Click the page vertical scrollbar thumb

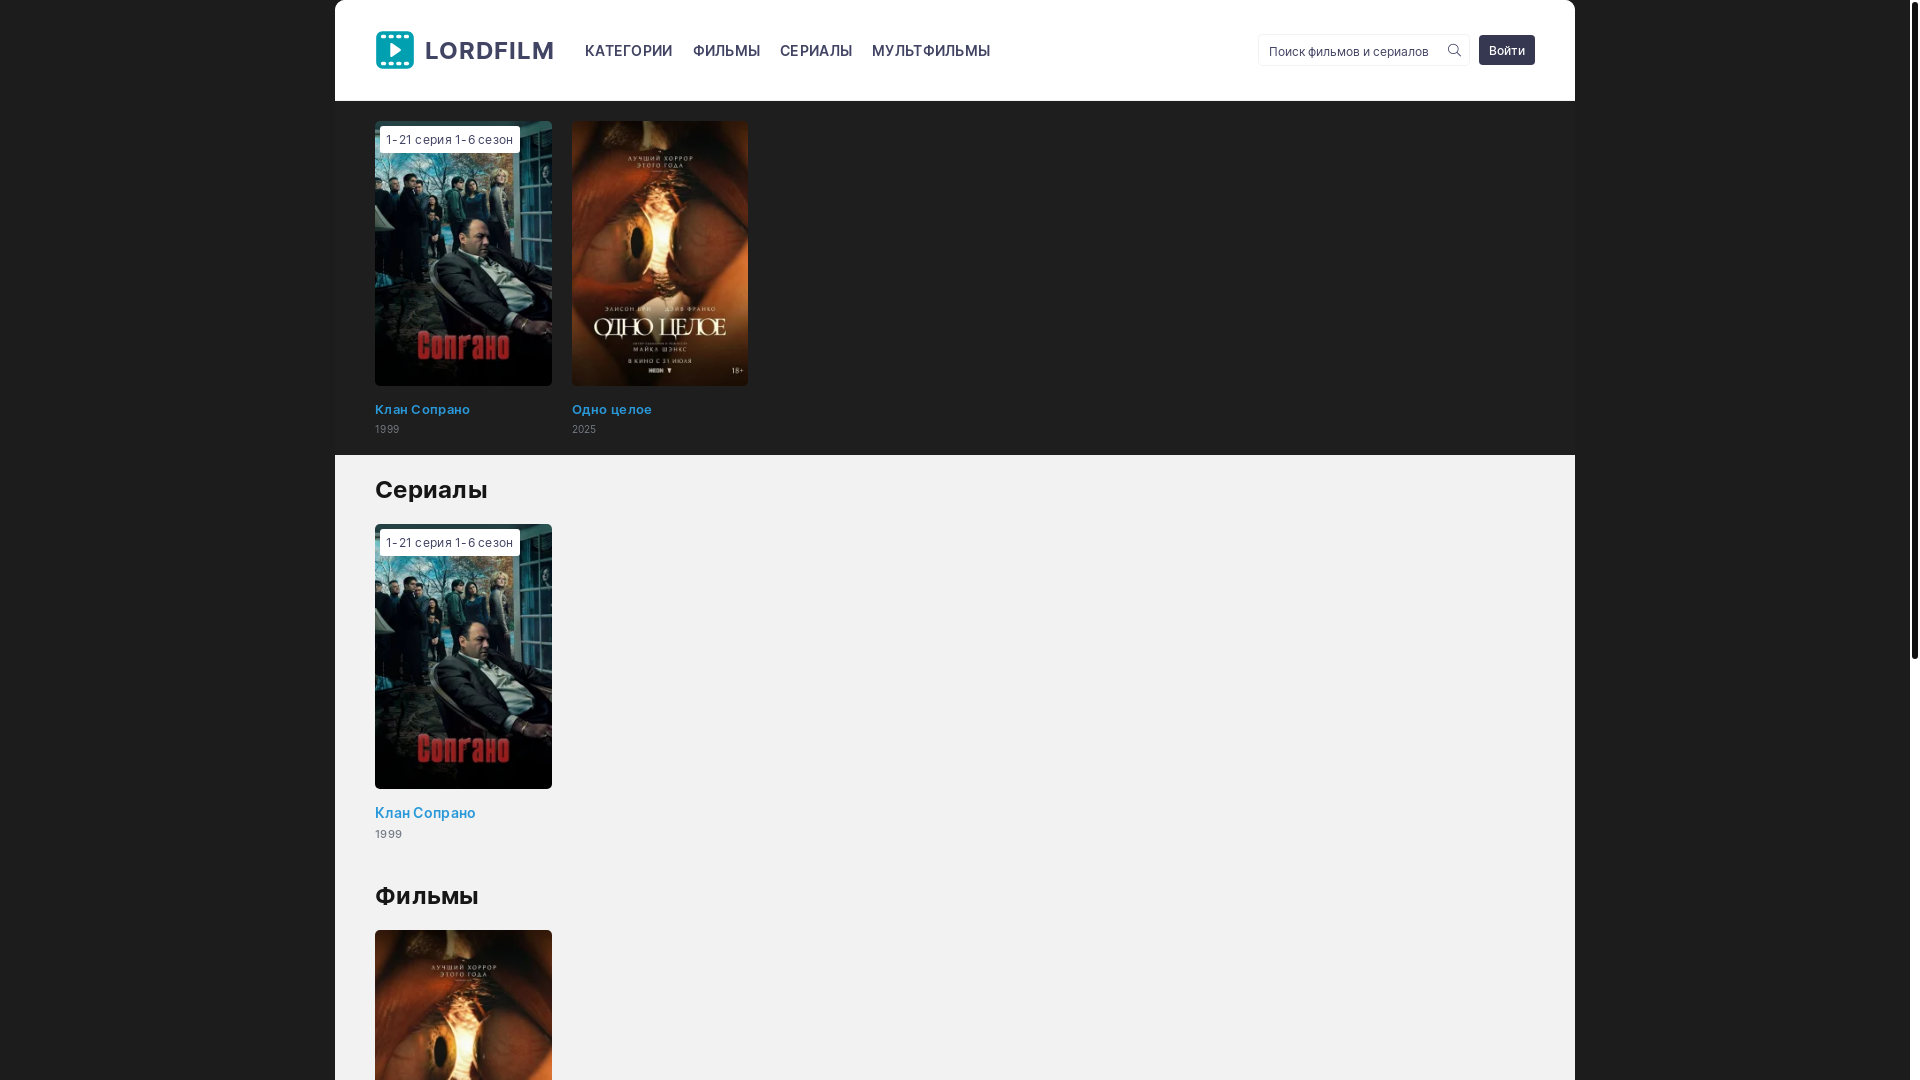pos(1914,329)
